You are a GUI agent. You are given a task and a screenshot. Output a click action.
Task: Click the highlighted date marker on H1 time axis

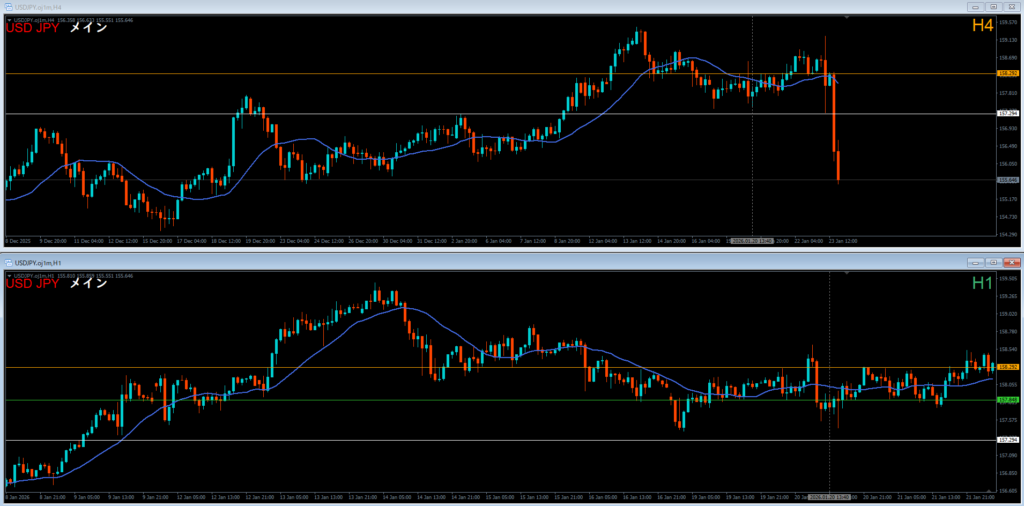click(x=829, y=496)
